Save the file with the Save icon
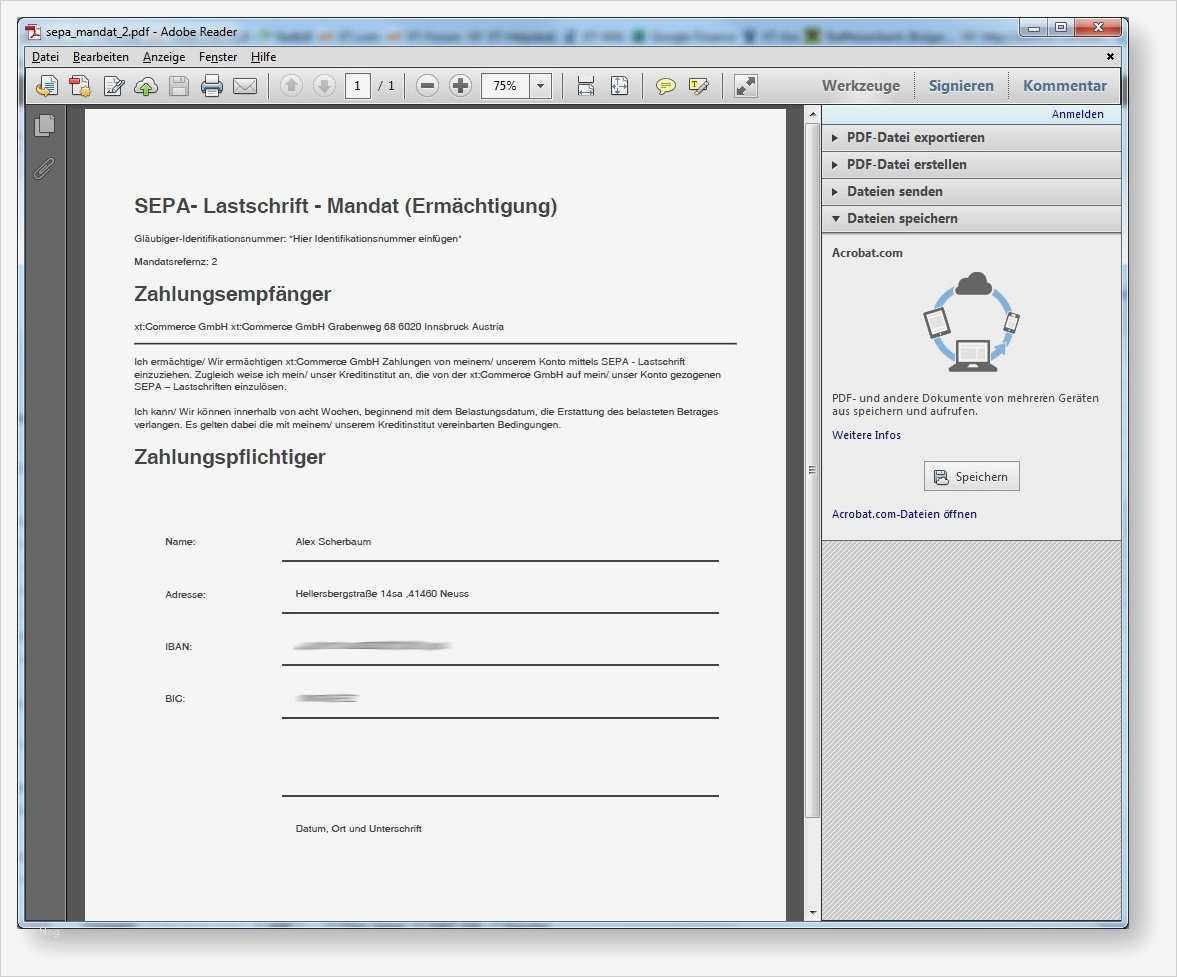Viewport: 1177px width, 977px height. [x=179, y=85]
